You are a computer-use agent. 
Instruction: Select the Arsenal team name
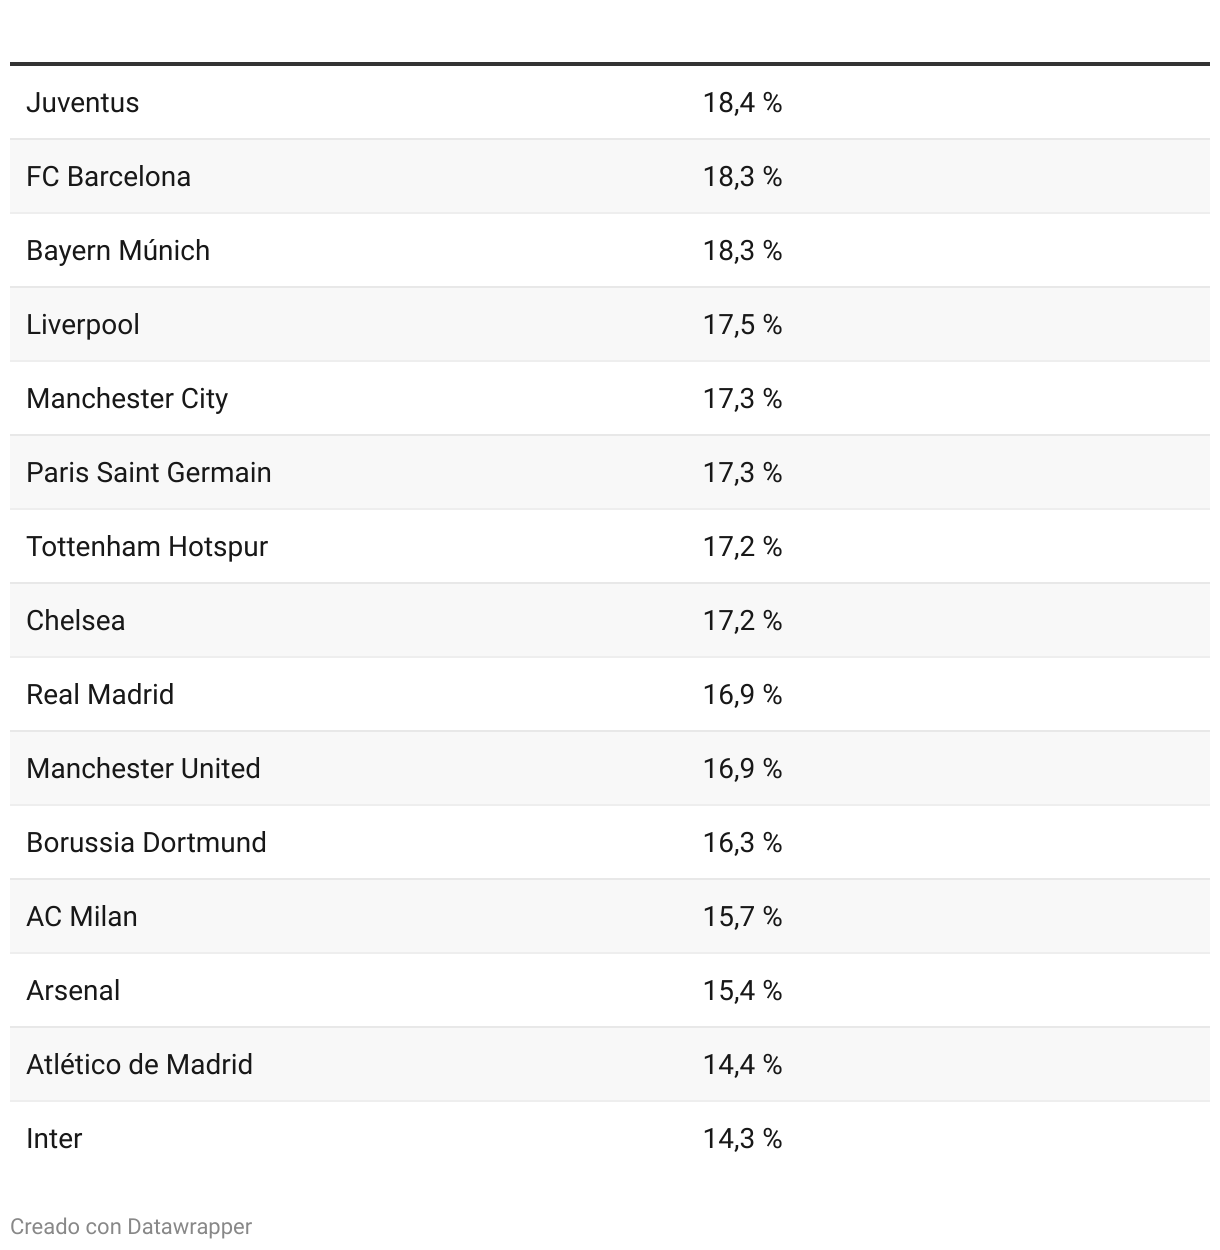pyautogui.click(x=73, y=991)
